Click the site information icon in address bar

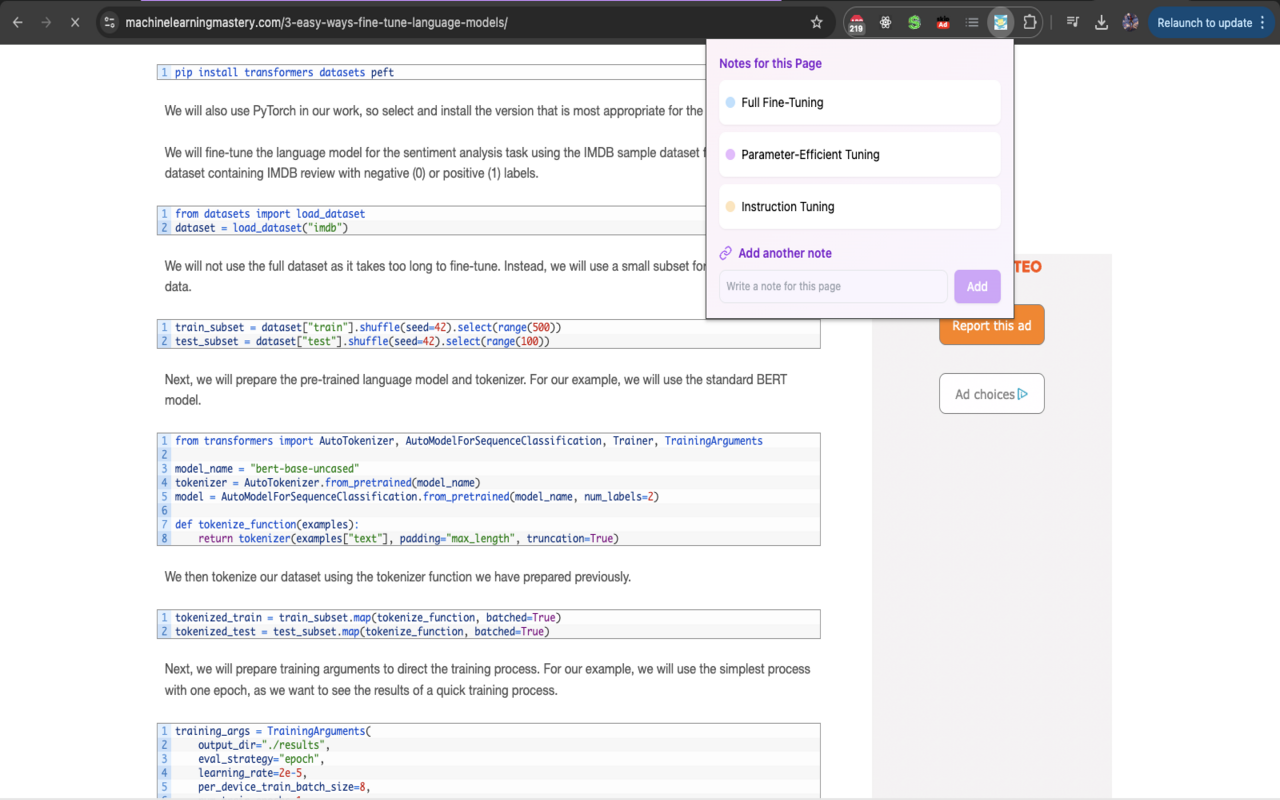point(108,21)
